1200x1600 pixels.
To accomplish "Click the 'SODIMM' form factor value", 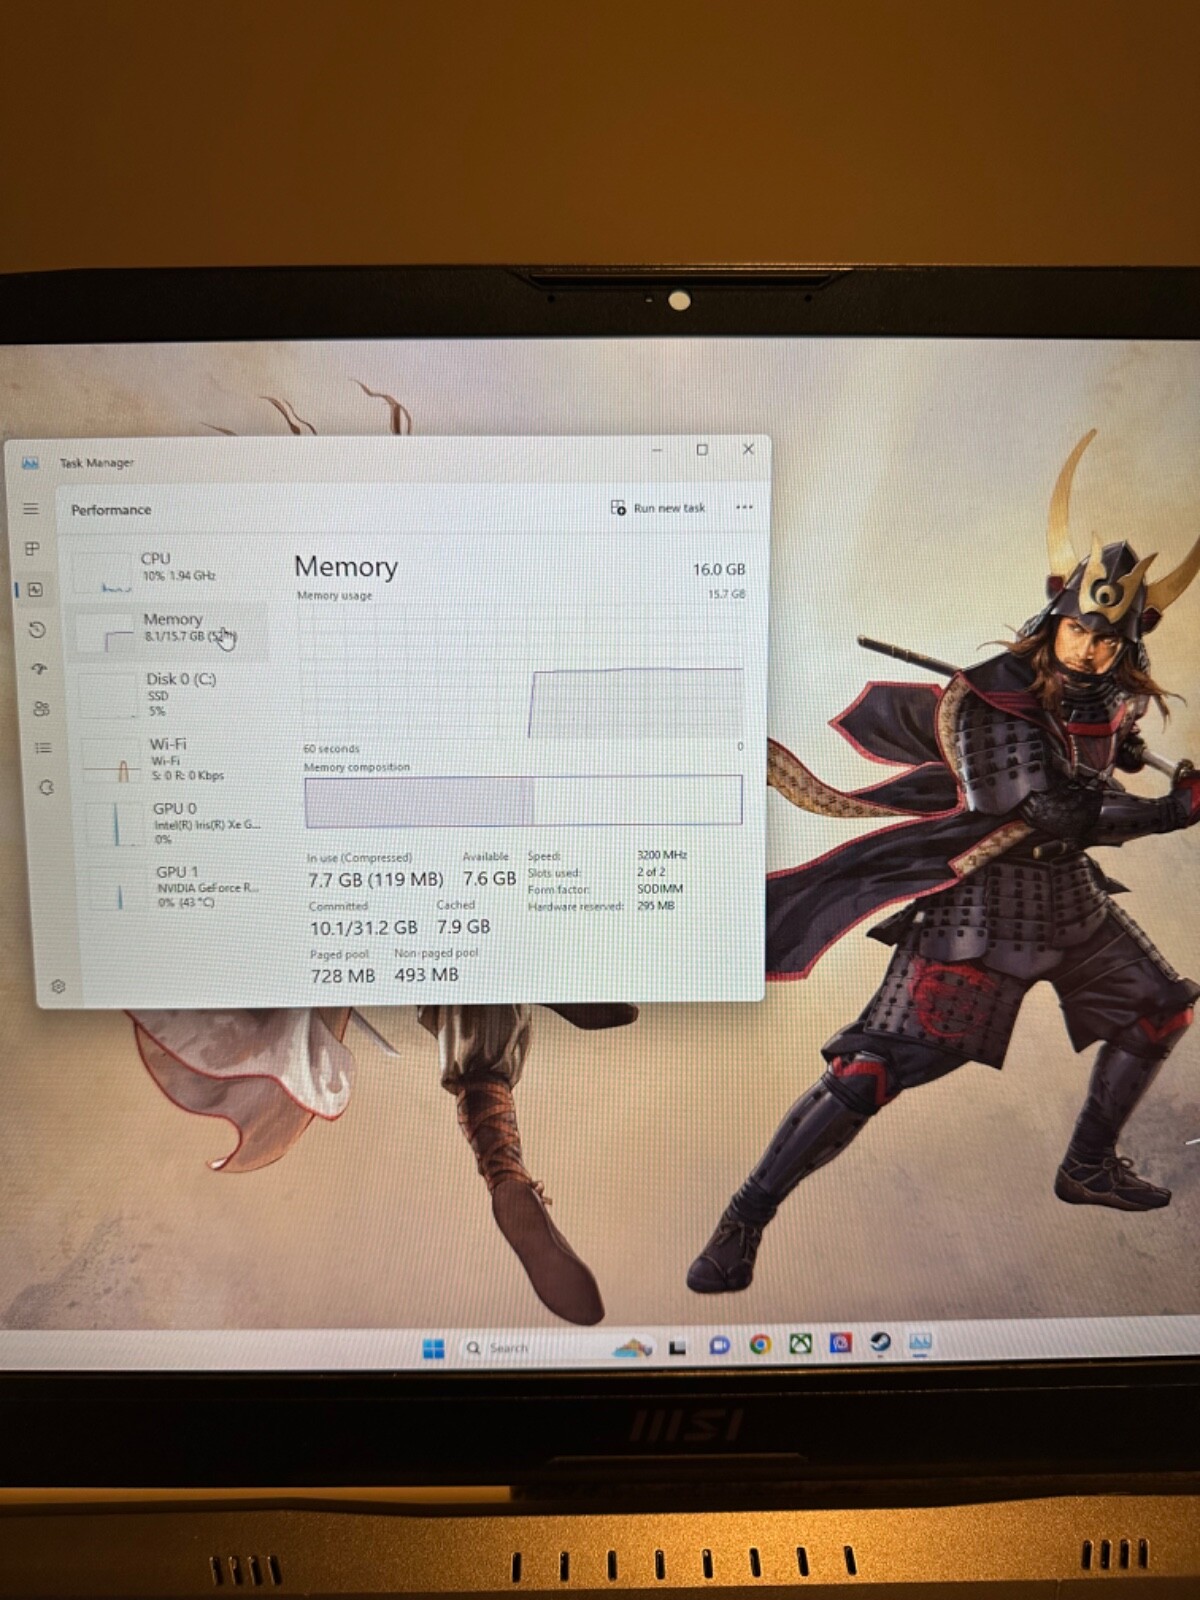I will 660,889.
